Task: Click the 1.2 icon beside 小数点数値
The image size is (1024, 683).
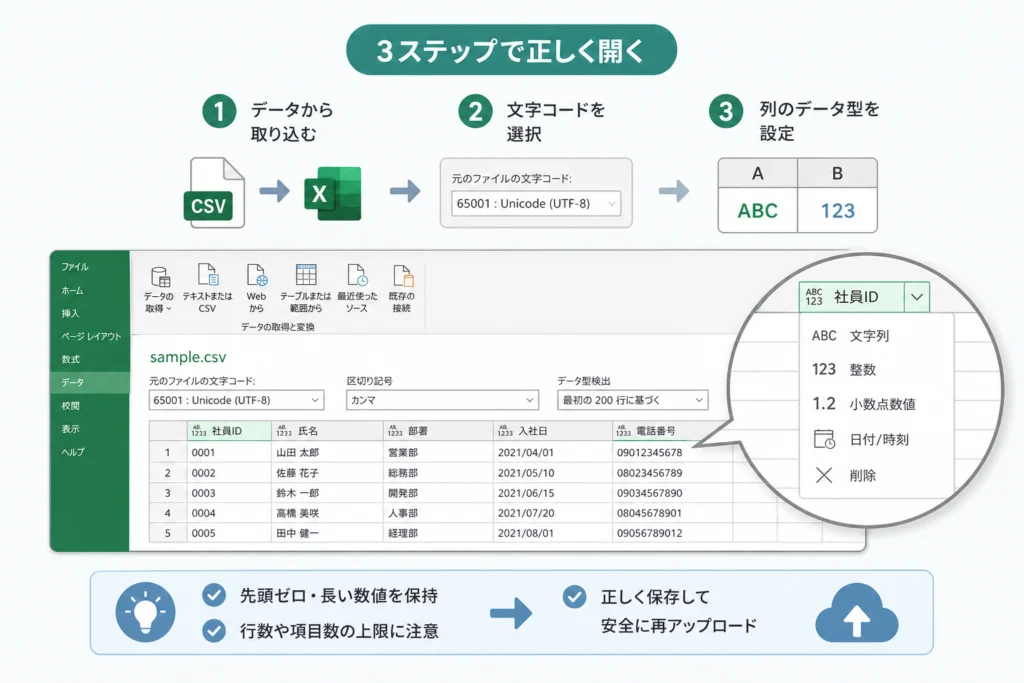Action: [x=824, y=404]
